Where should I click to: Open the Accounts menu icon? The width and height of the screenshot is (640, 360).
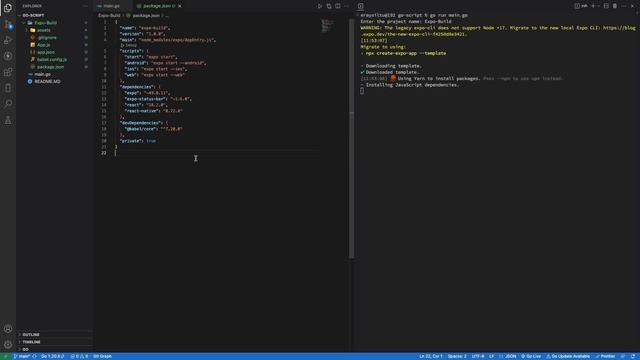click(8, 329)
